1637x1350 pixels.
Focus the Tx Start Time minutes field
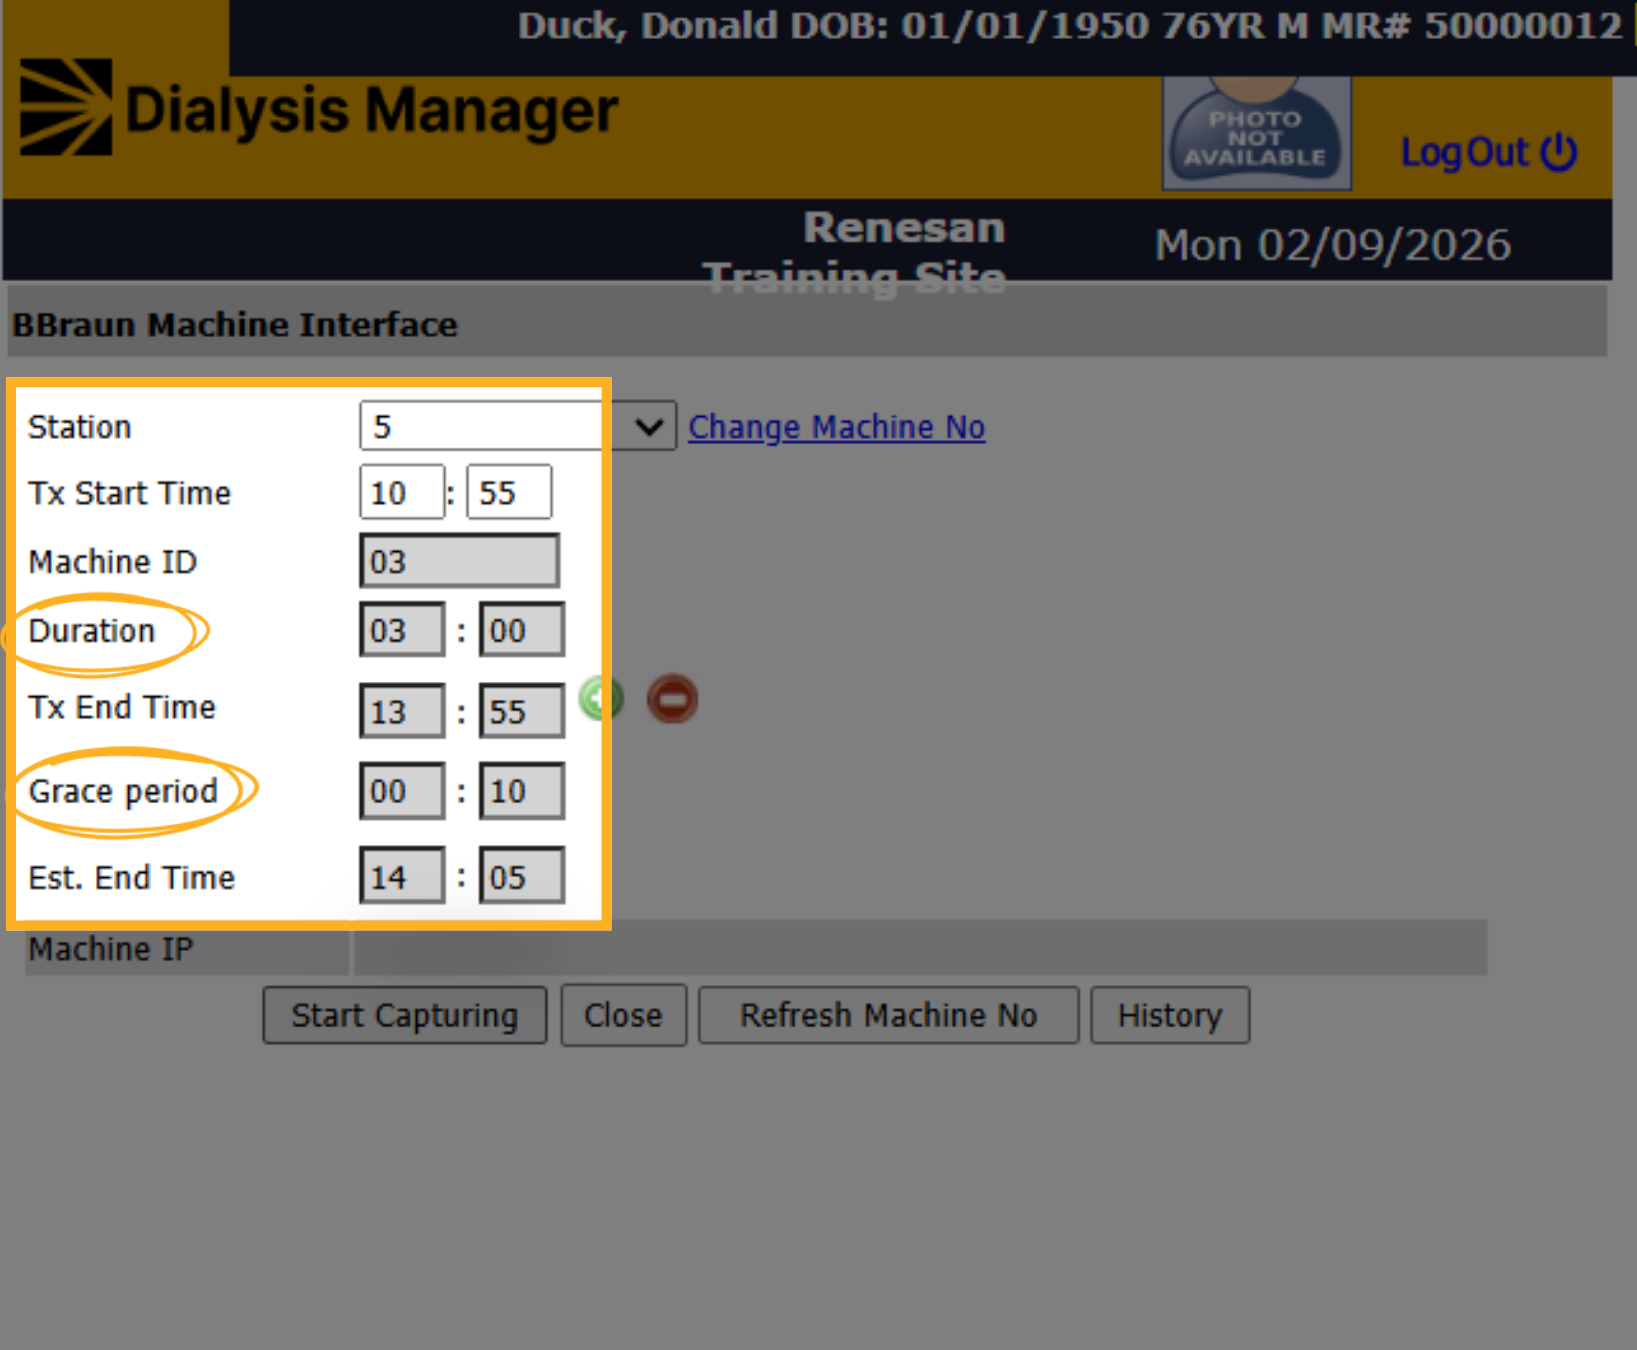point(509,492)
